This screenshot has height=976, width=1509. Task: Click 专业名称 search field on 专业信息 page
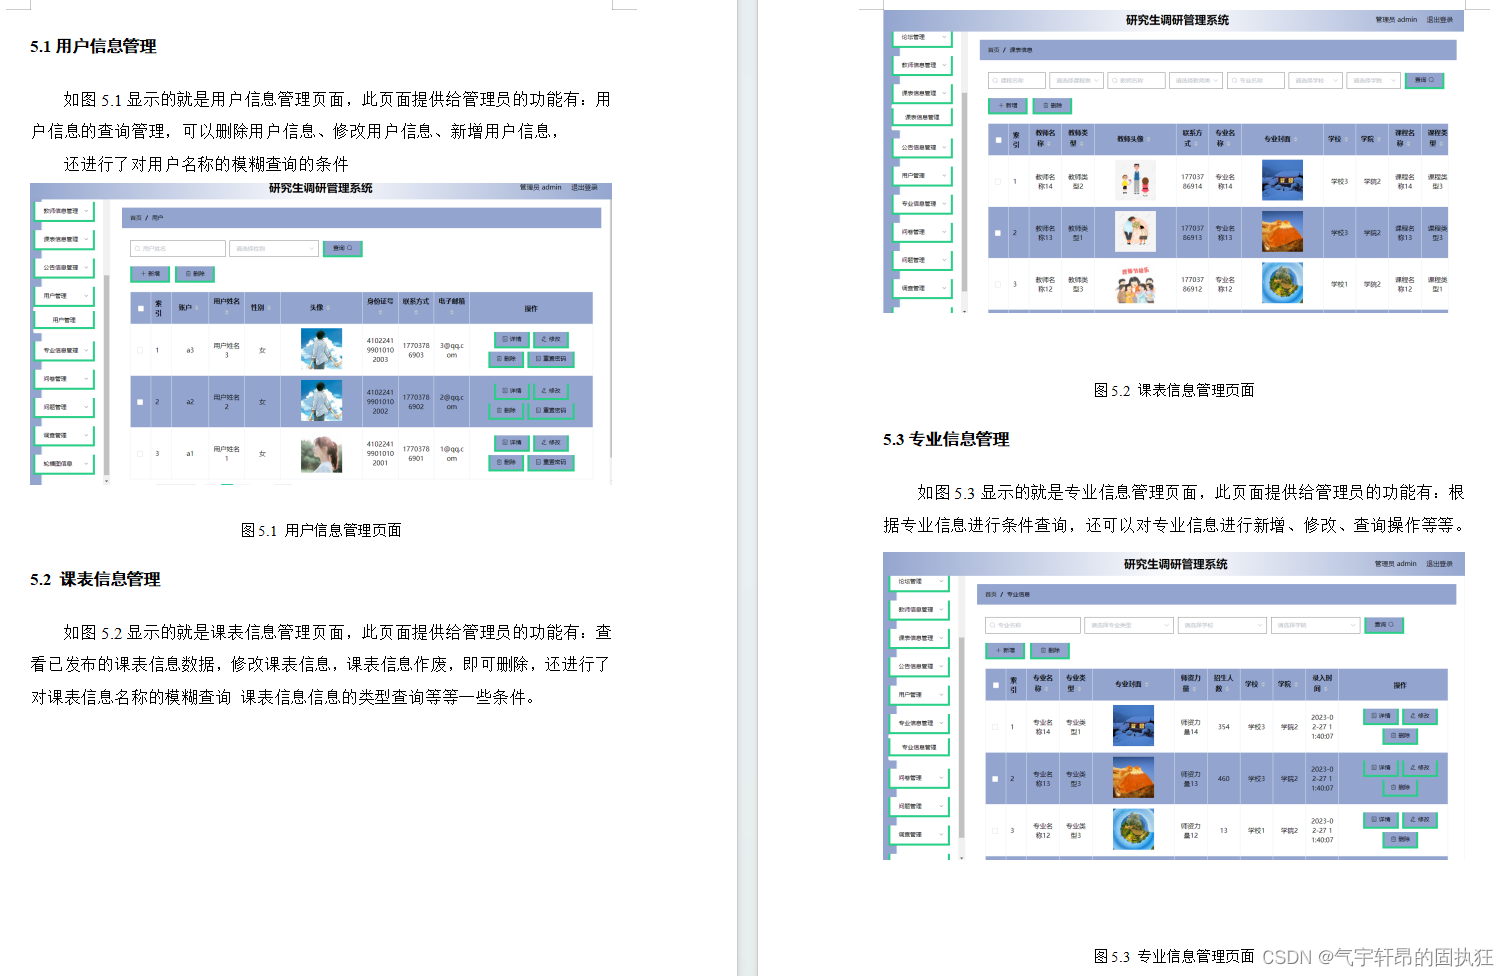click(x=1032, y=625)
